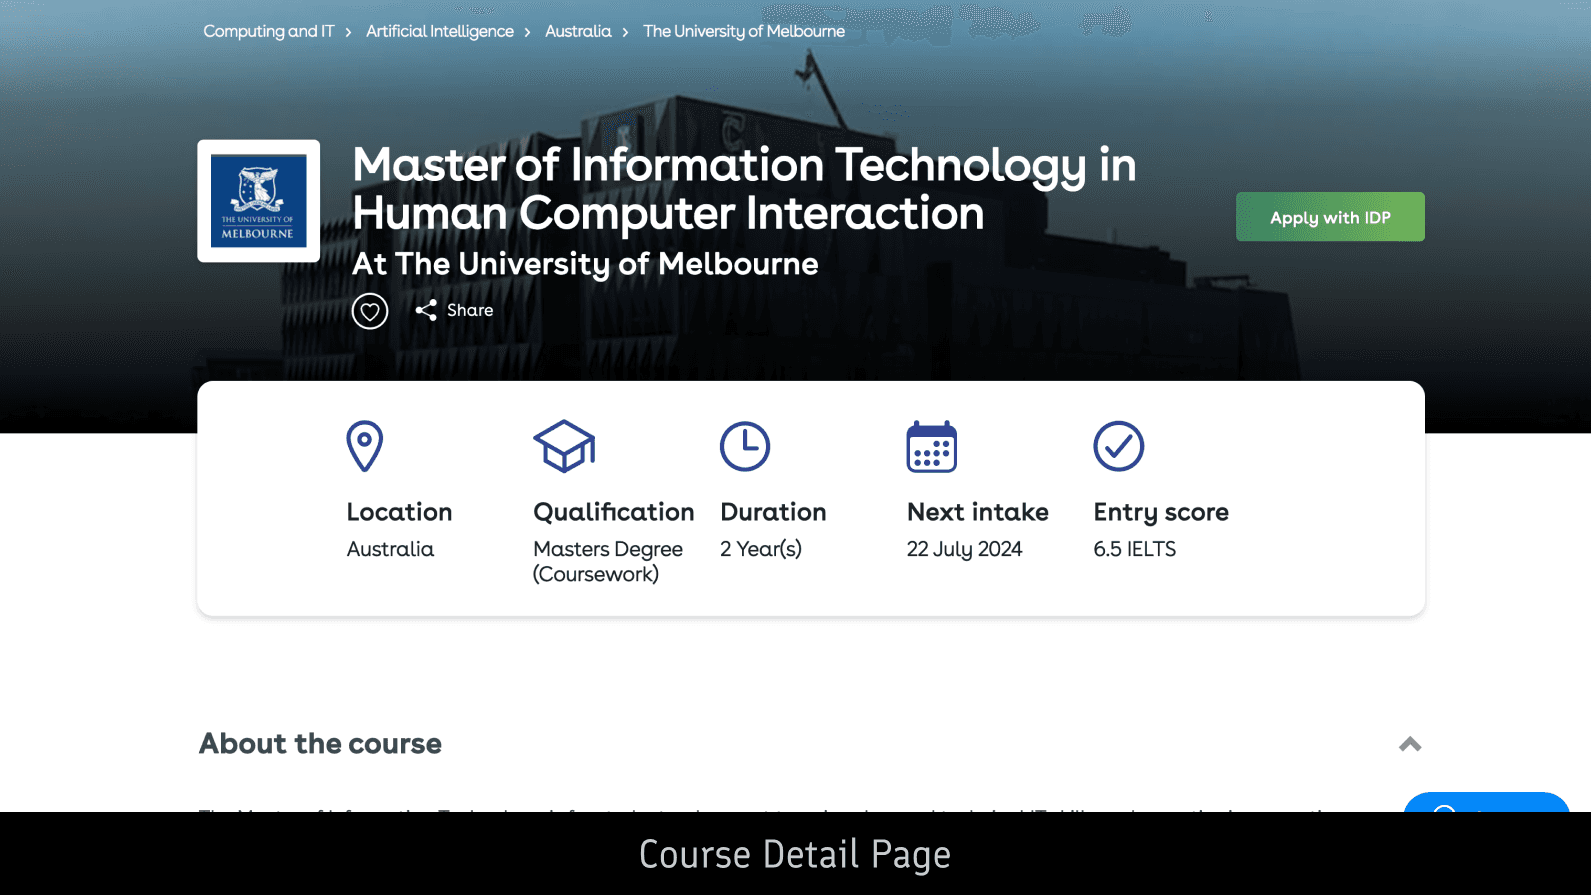Click the '6.5 IELTS' entry score
Image resolution: width=1591 pixels, height=895 pixels.
(x=1135, y=549)
